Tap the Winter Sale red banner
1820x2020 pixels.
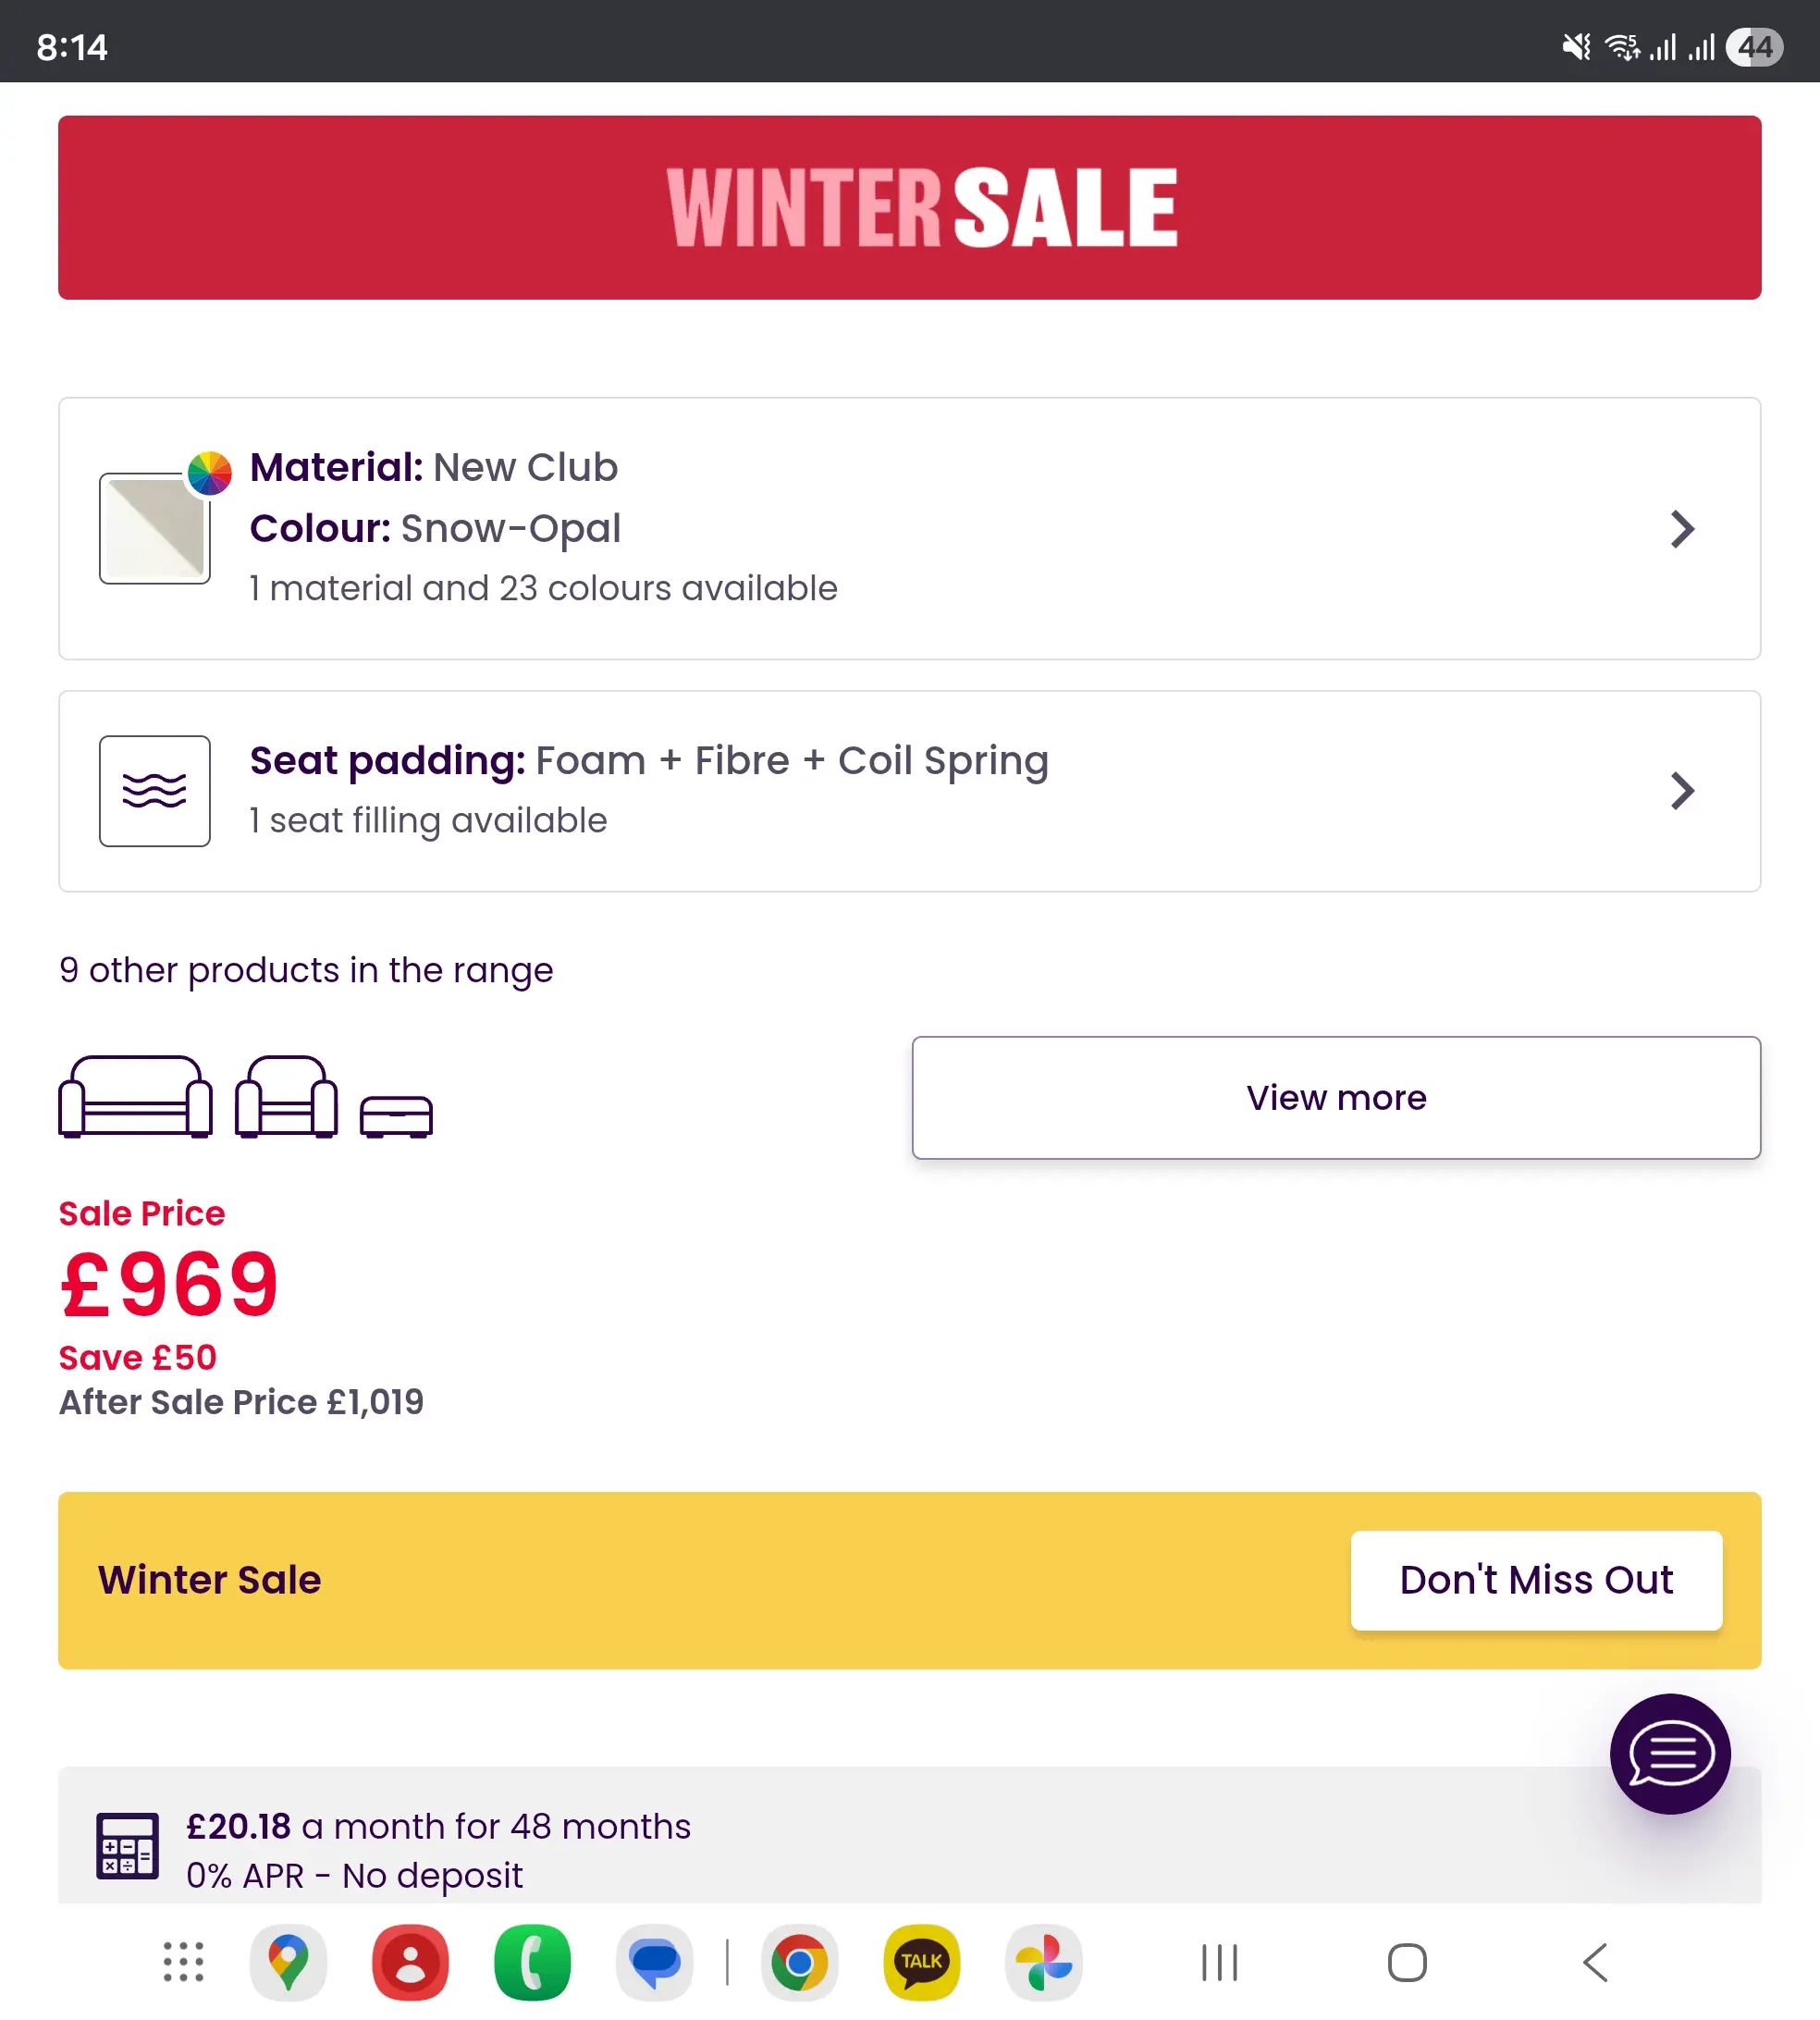[x=909, y=207]
